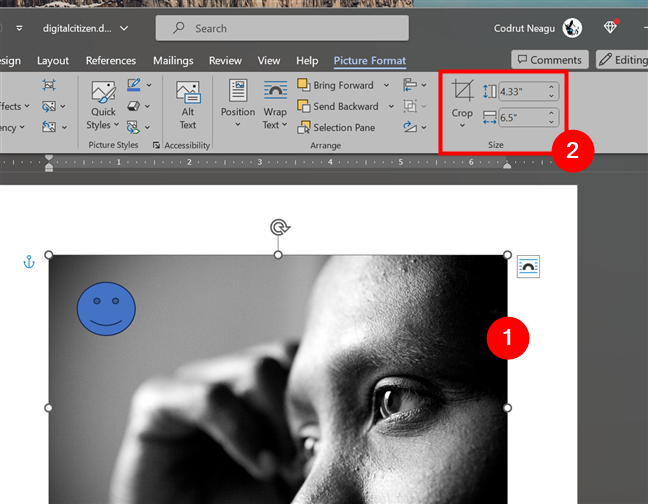Image resolution: width=648 pixels, height=504 pixels.
Task: Click the top-right resize handle of picture
Action: coord(507,255)
